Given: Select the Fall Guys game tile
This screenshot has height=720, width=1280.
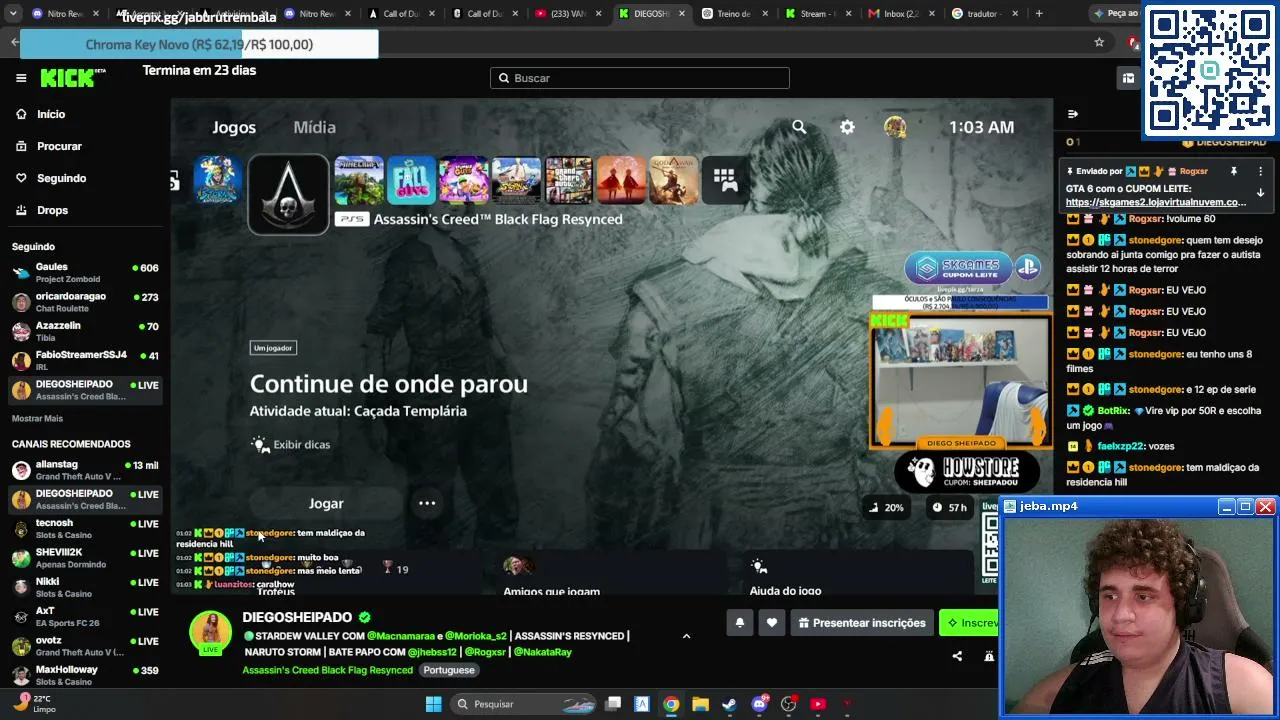Looking at the screenshot, I should 411,180.
